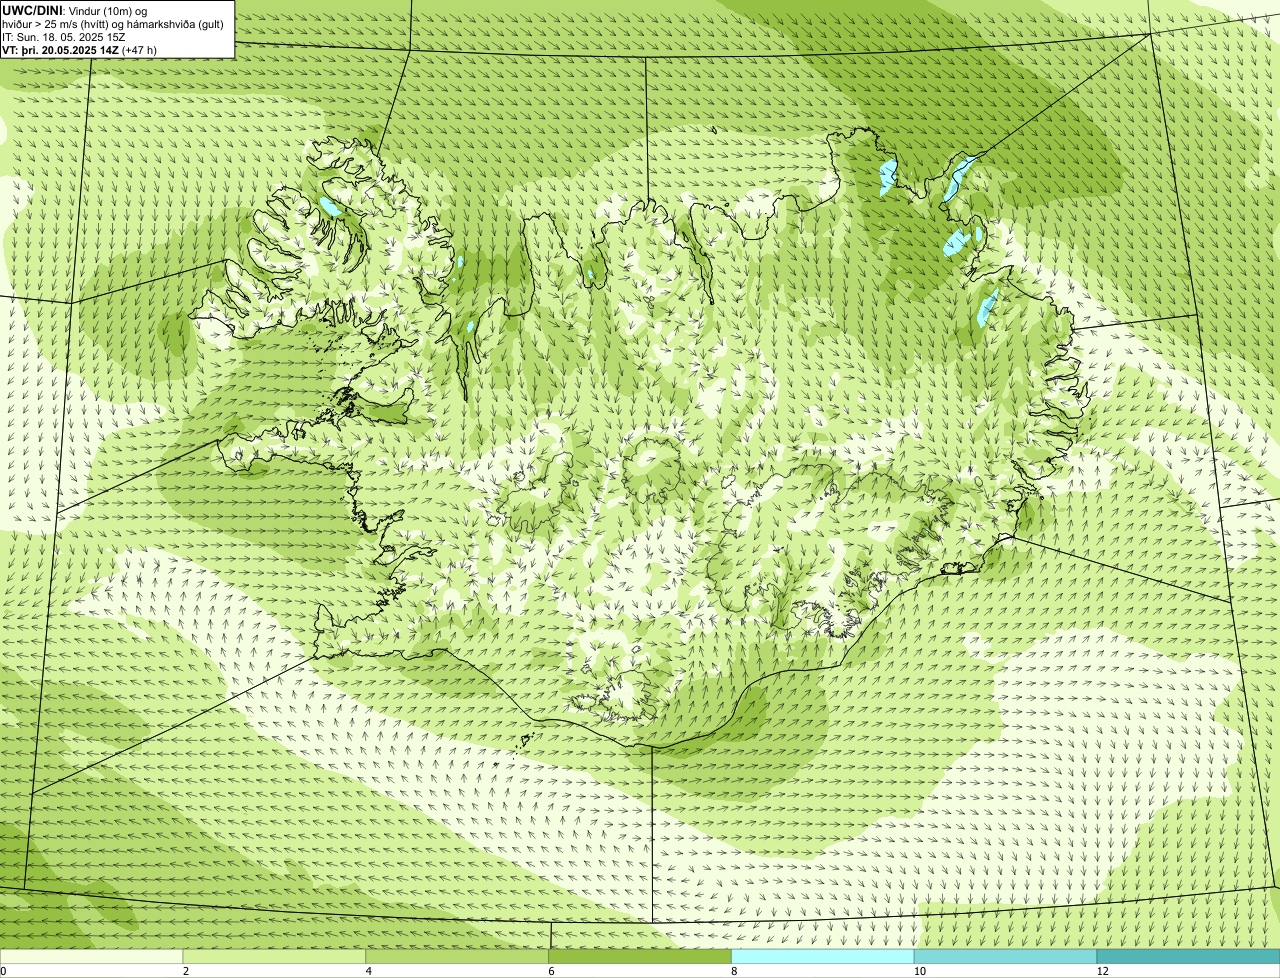Click the legend color segment between 6 and 8
The image size is (1280, 978).
(640, 956)
